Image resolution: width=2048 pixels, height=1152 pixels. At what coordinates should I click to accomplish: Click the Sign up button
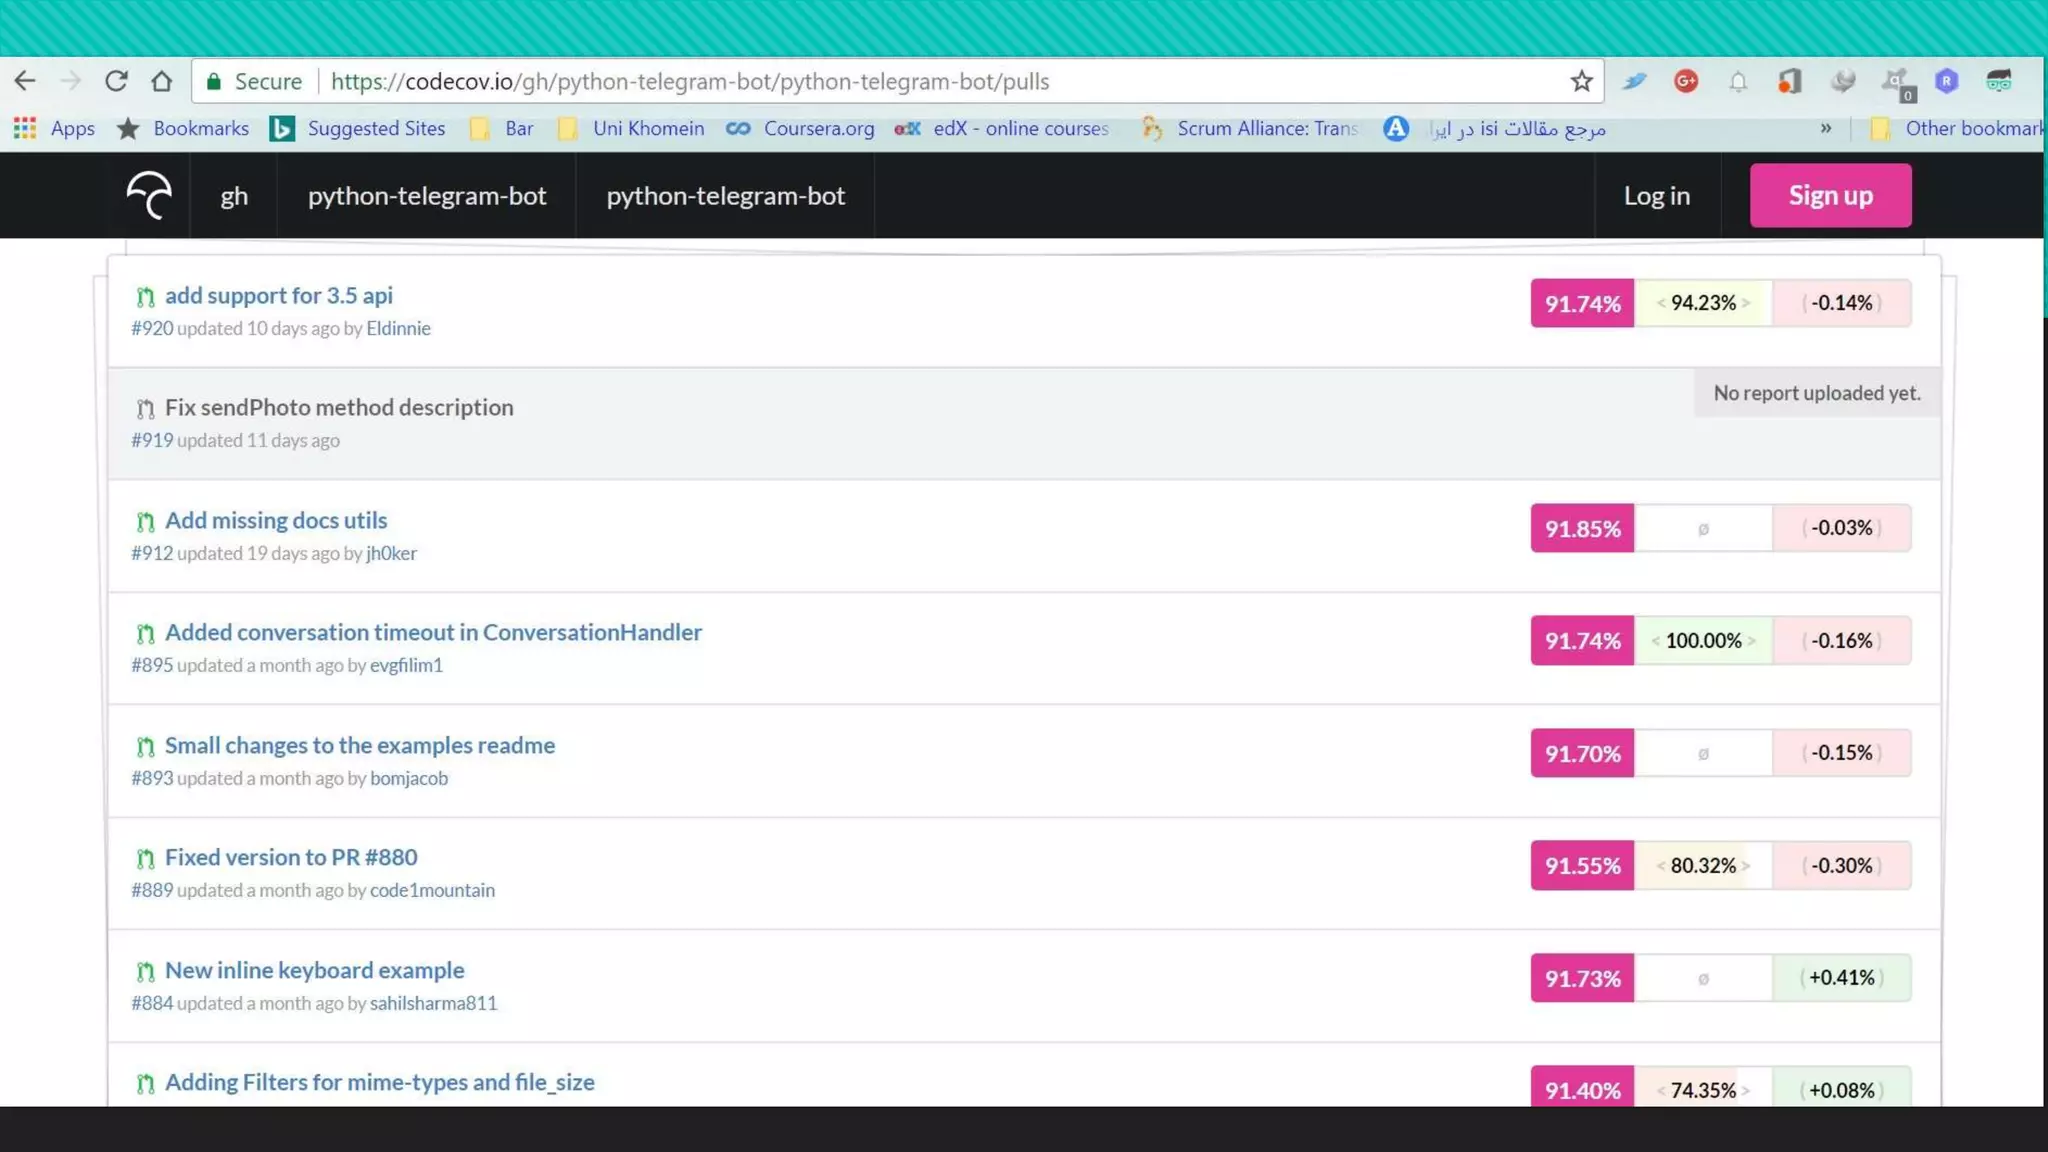click(1830, 196)
